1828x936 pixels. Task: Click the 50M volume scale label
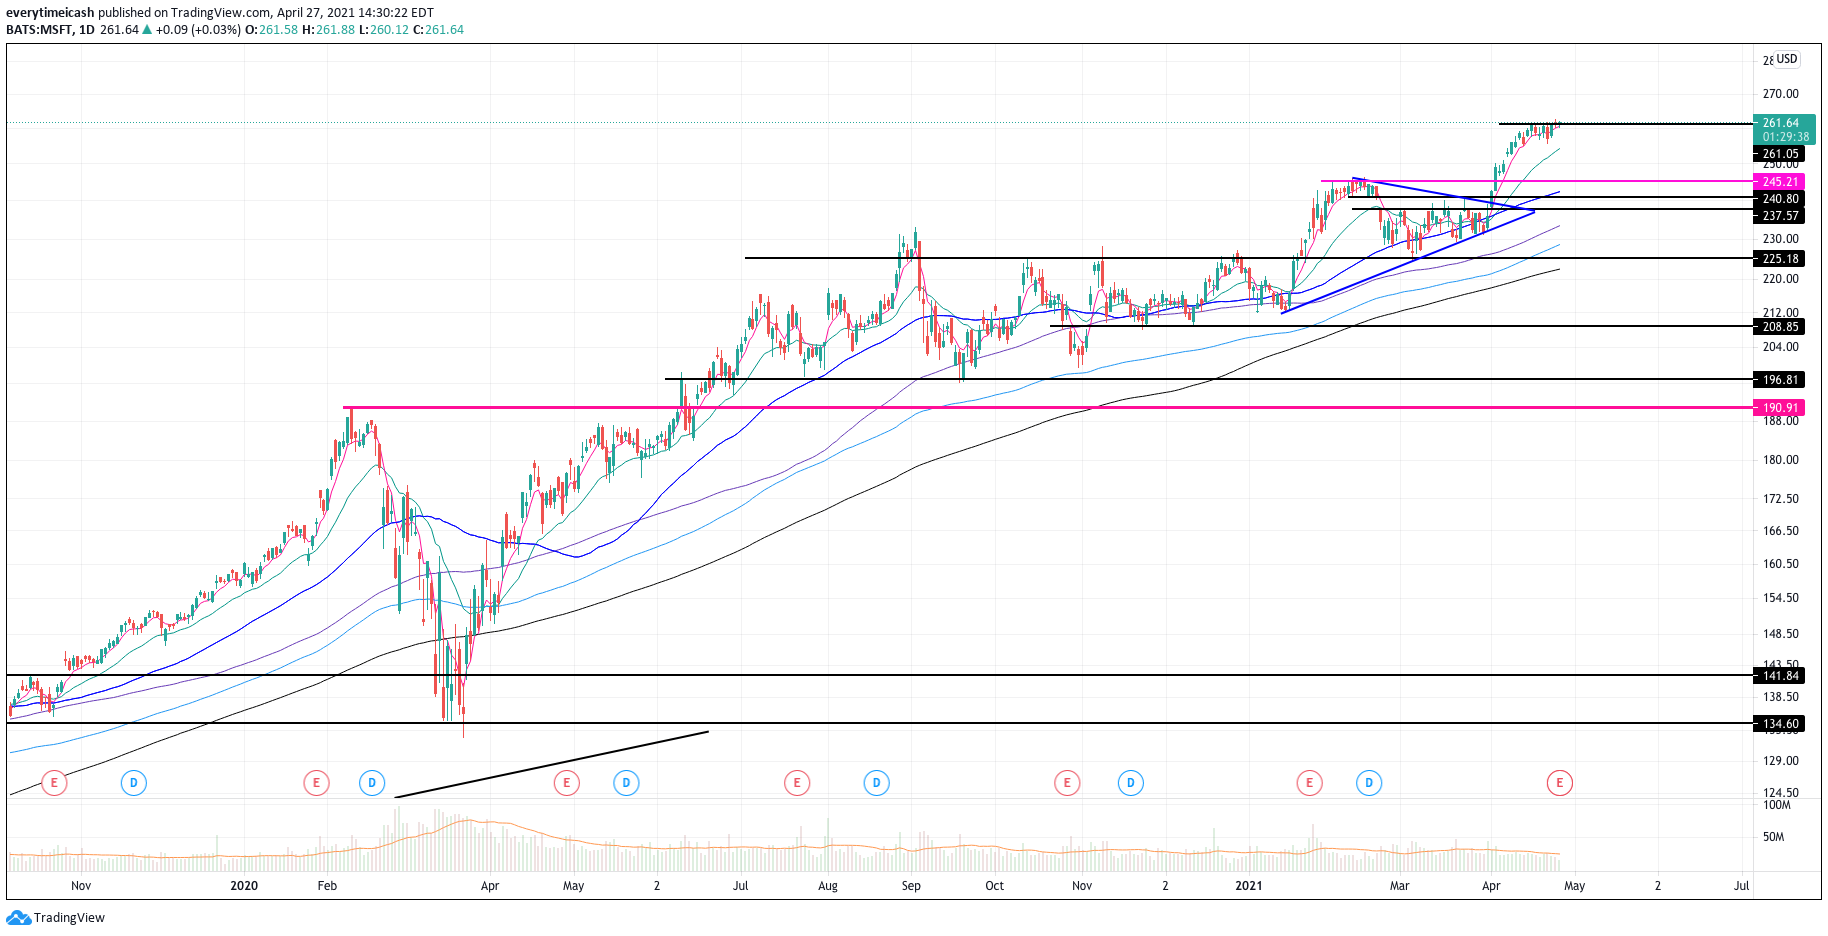click(1774, 837)
